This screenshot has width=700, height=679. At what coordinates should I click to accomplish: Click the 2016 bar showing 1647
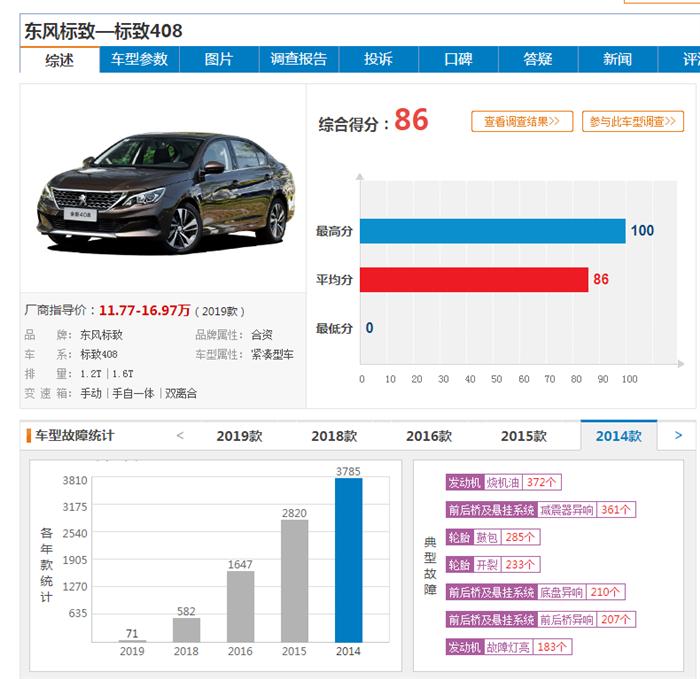tap(241, 607)
